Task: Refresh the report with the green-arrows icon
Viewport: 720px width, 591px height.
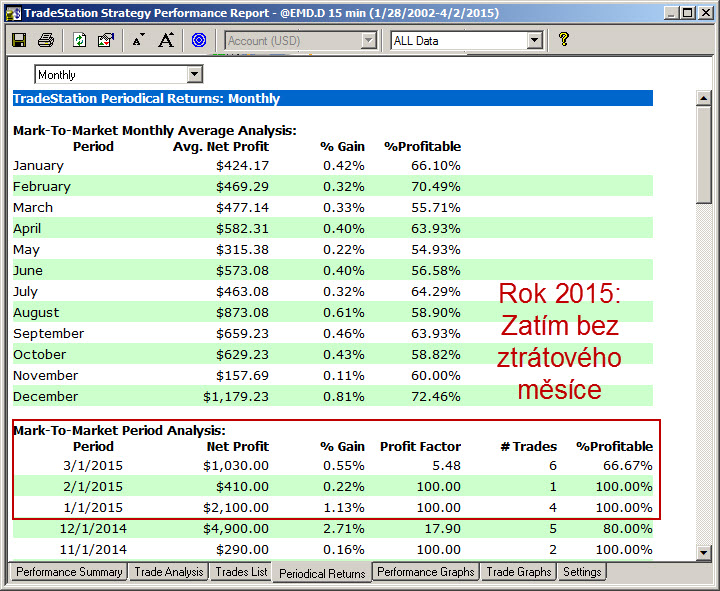Action: (x=79, y=40)
